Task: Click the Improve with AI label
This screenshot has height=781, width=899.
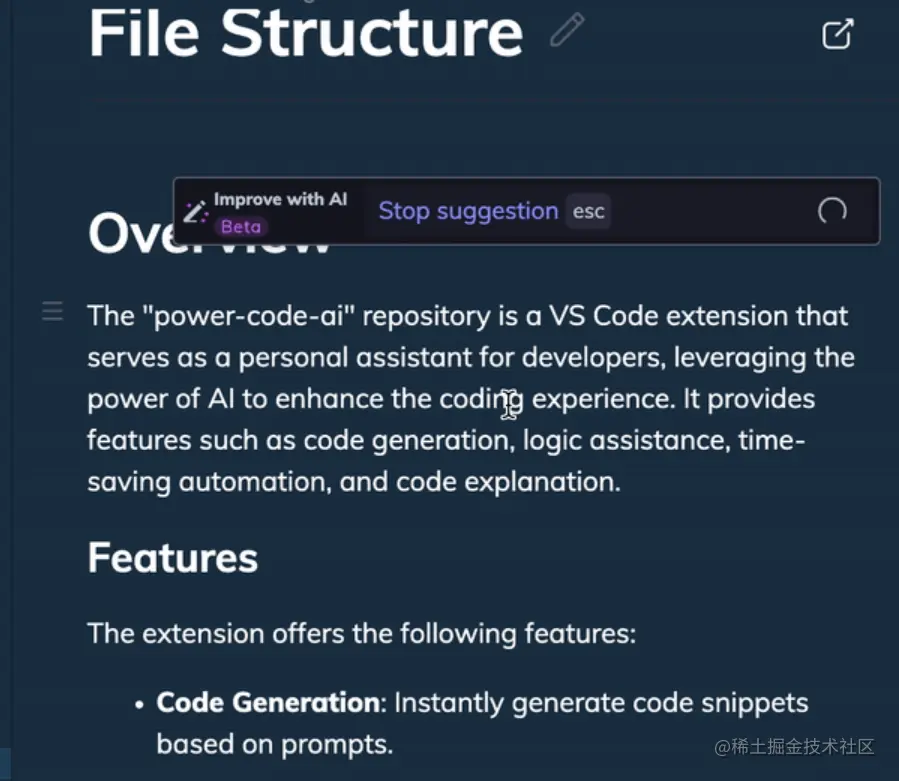Action: pos(281,199)
